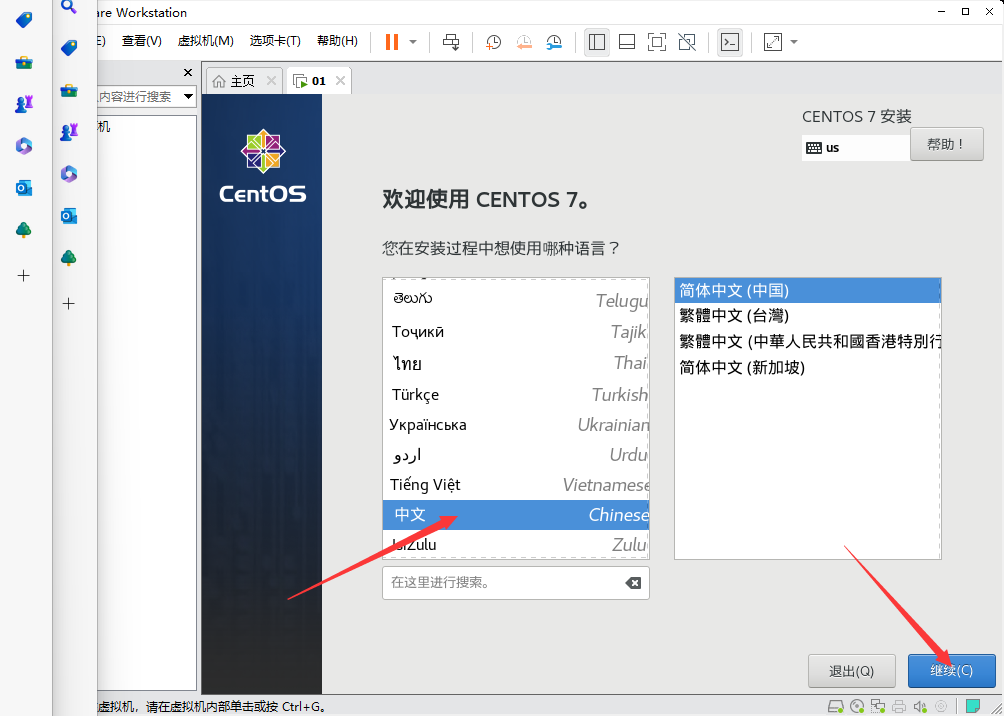Select ไทย Thai language row

(x=516, y=363)
